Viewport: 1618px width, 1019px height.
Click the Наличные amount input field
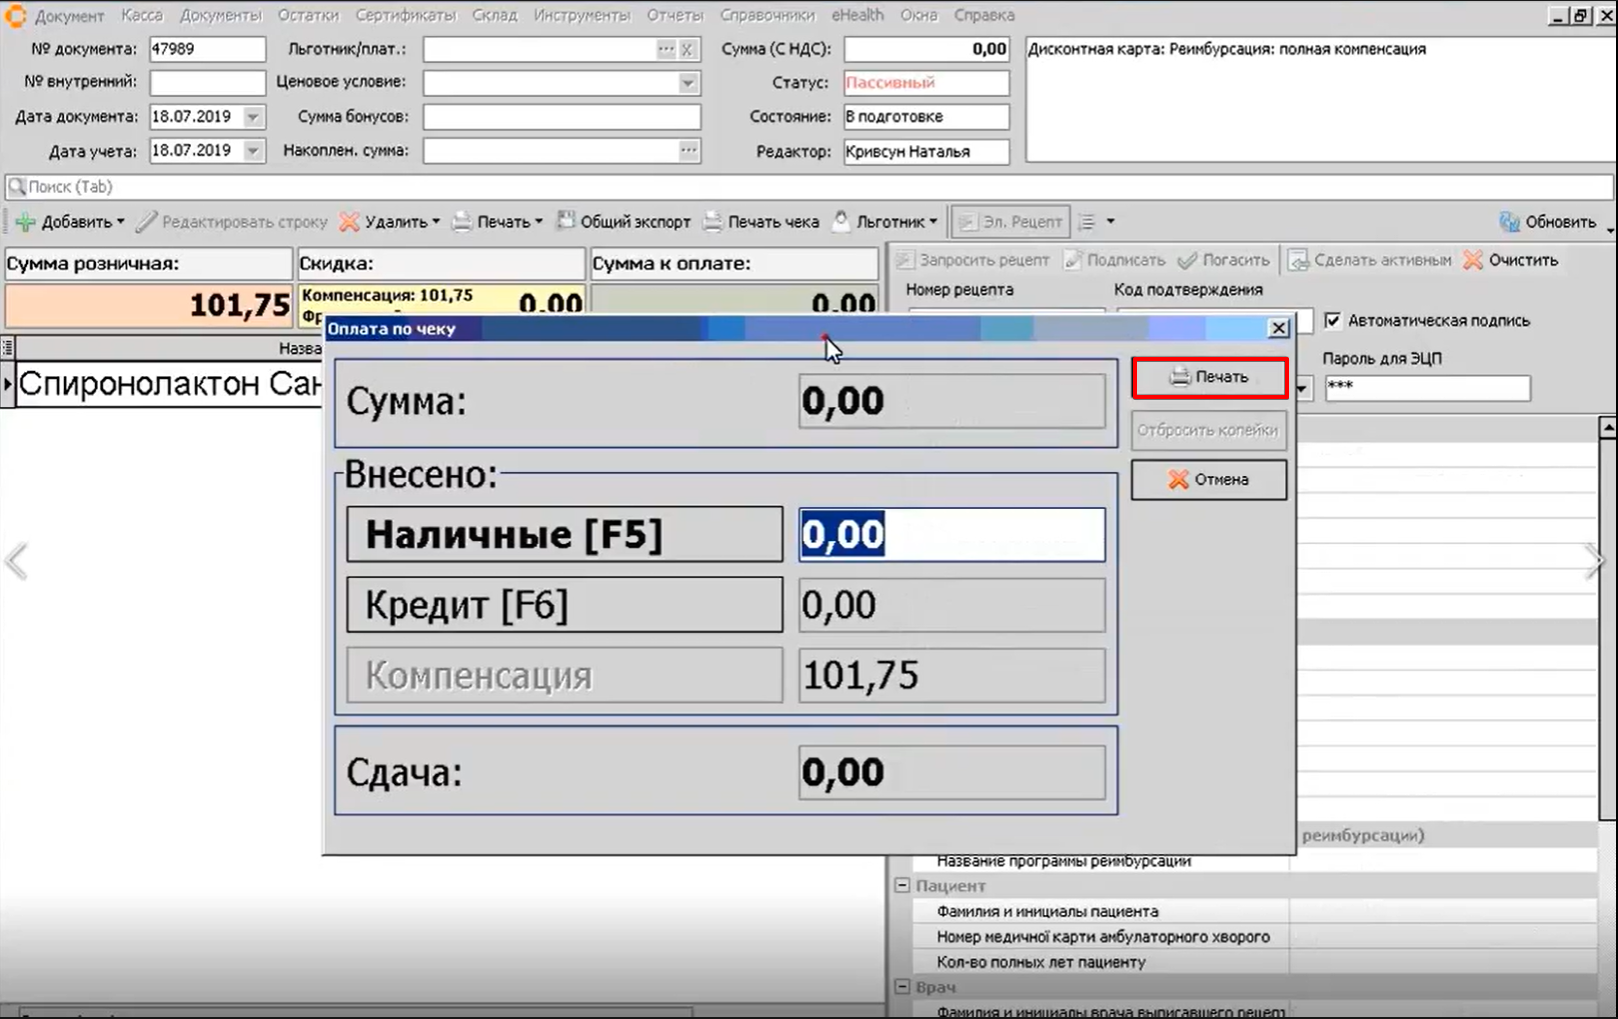[x=951, y=535]
